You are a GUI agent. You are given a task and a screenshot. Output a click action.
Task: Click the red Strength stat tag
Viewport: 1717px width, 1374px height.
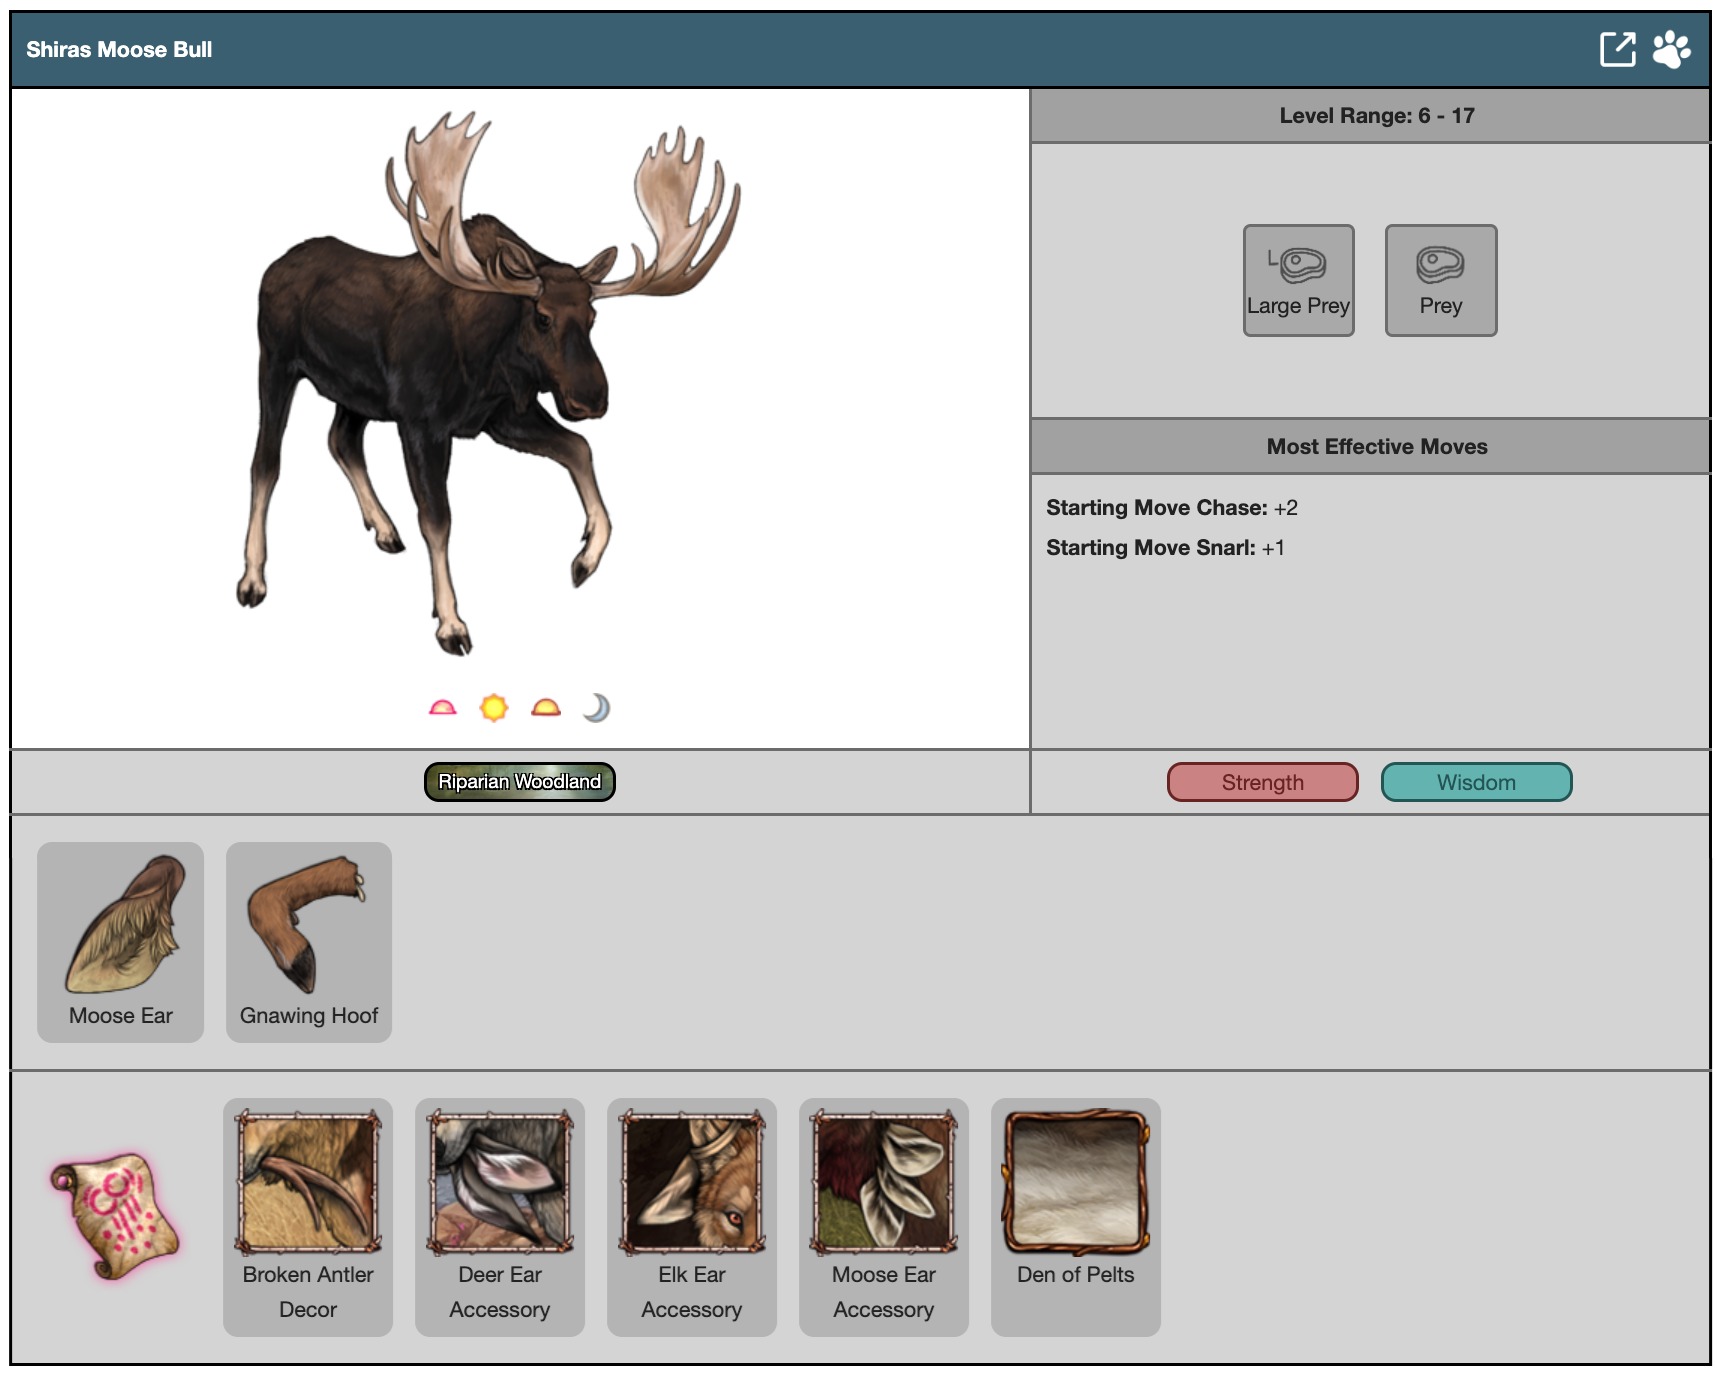(1262, 782)
